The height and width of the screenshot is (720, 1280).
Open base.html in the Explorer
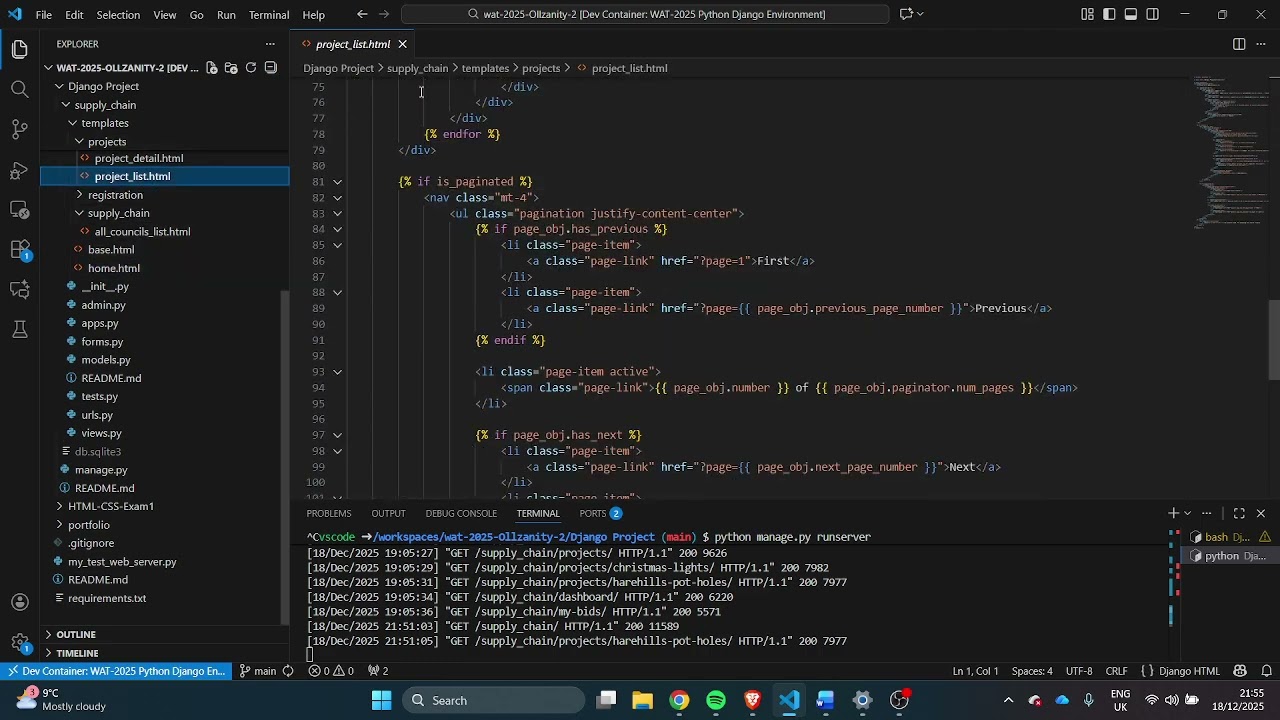click(110, 250)
